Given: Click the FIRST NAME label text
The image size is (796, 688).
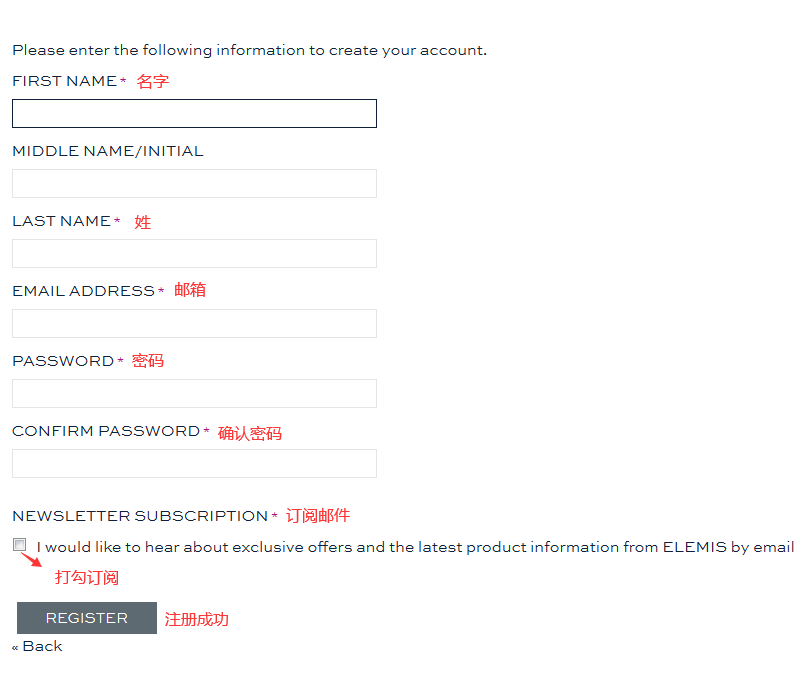Looking at the screenshot, I should pos(64,81).
